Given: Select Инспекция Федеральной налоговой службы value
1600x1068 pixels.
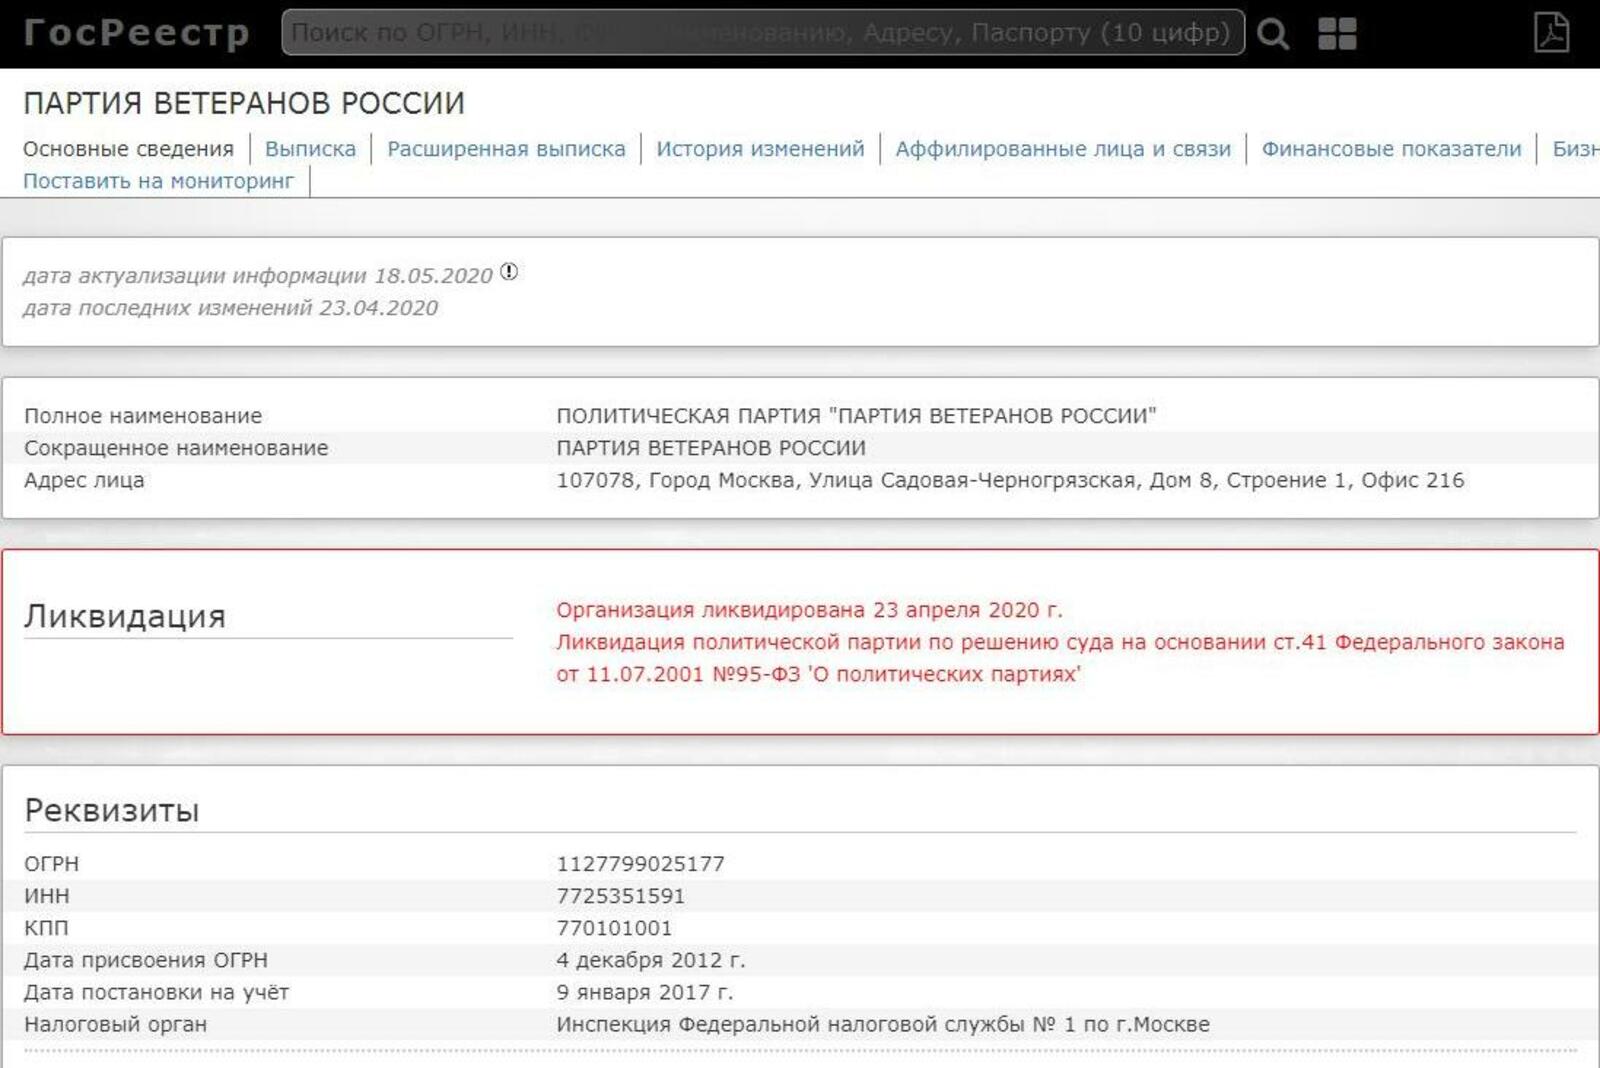Looking at the screenshot, I should point(883,1024).
